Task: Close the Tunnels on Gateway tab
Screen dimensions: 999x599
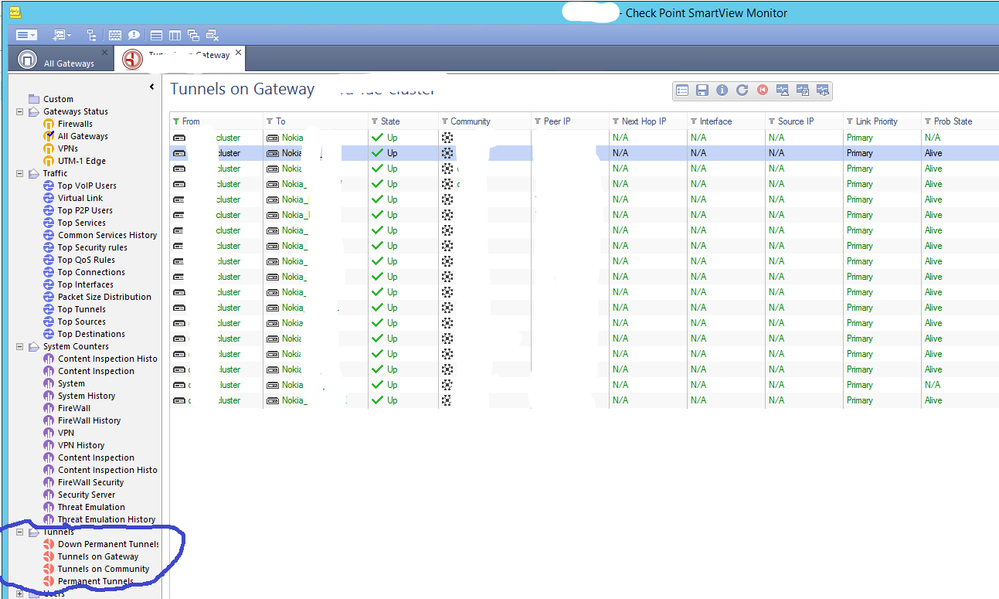Action: [x=238, y=52]
